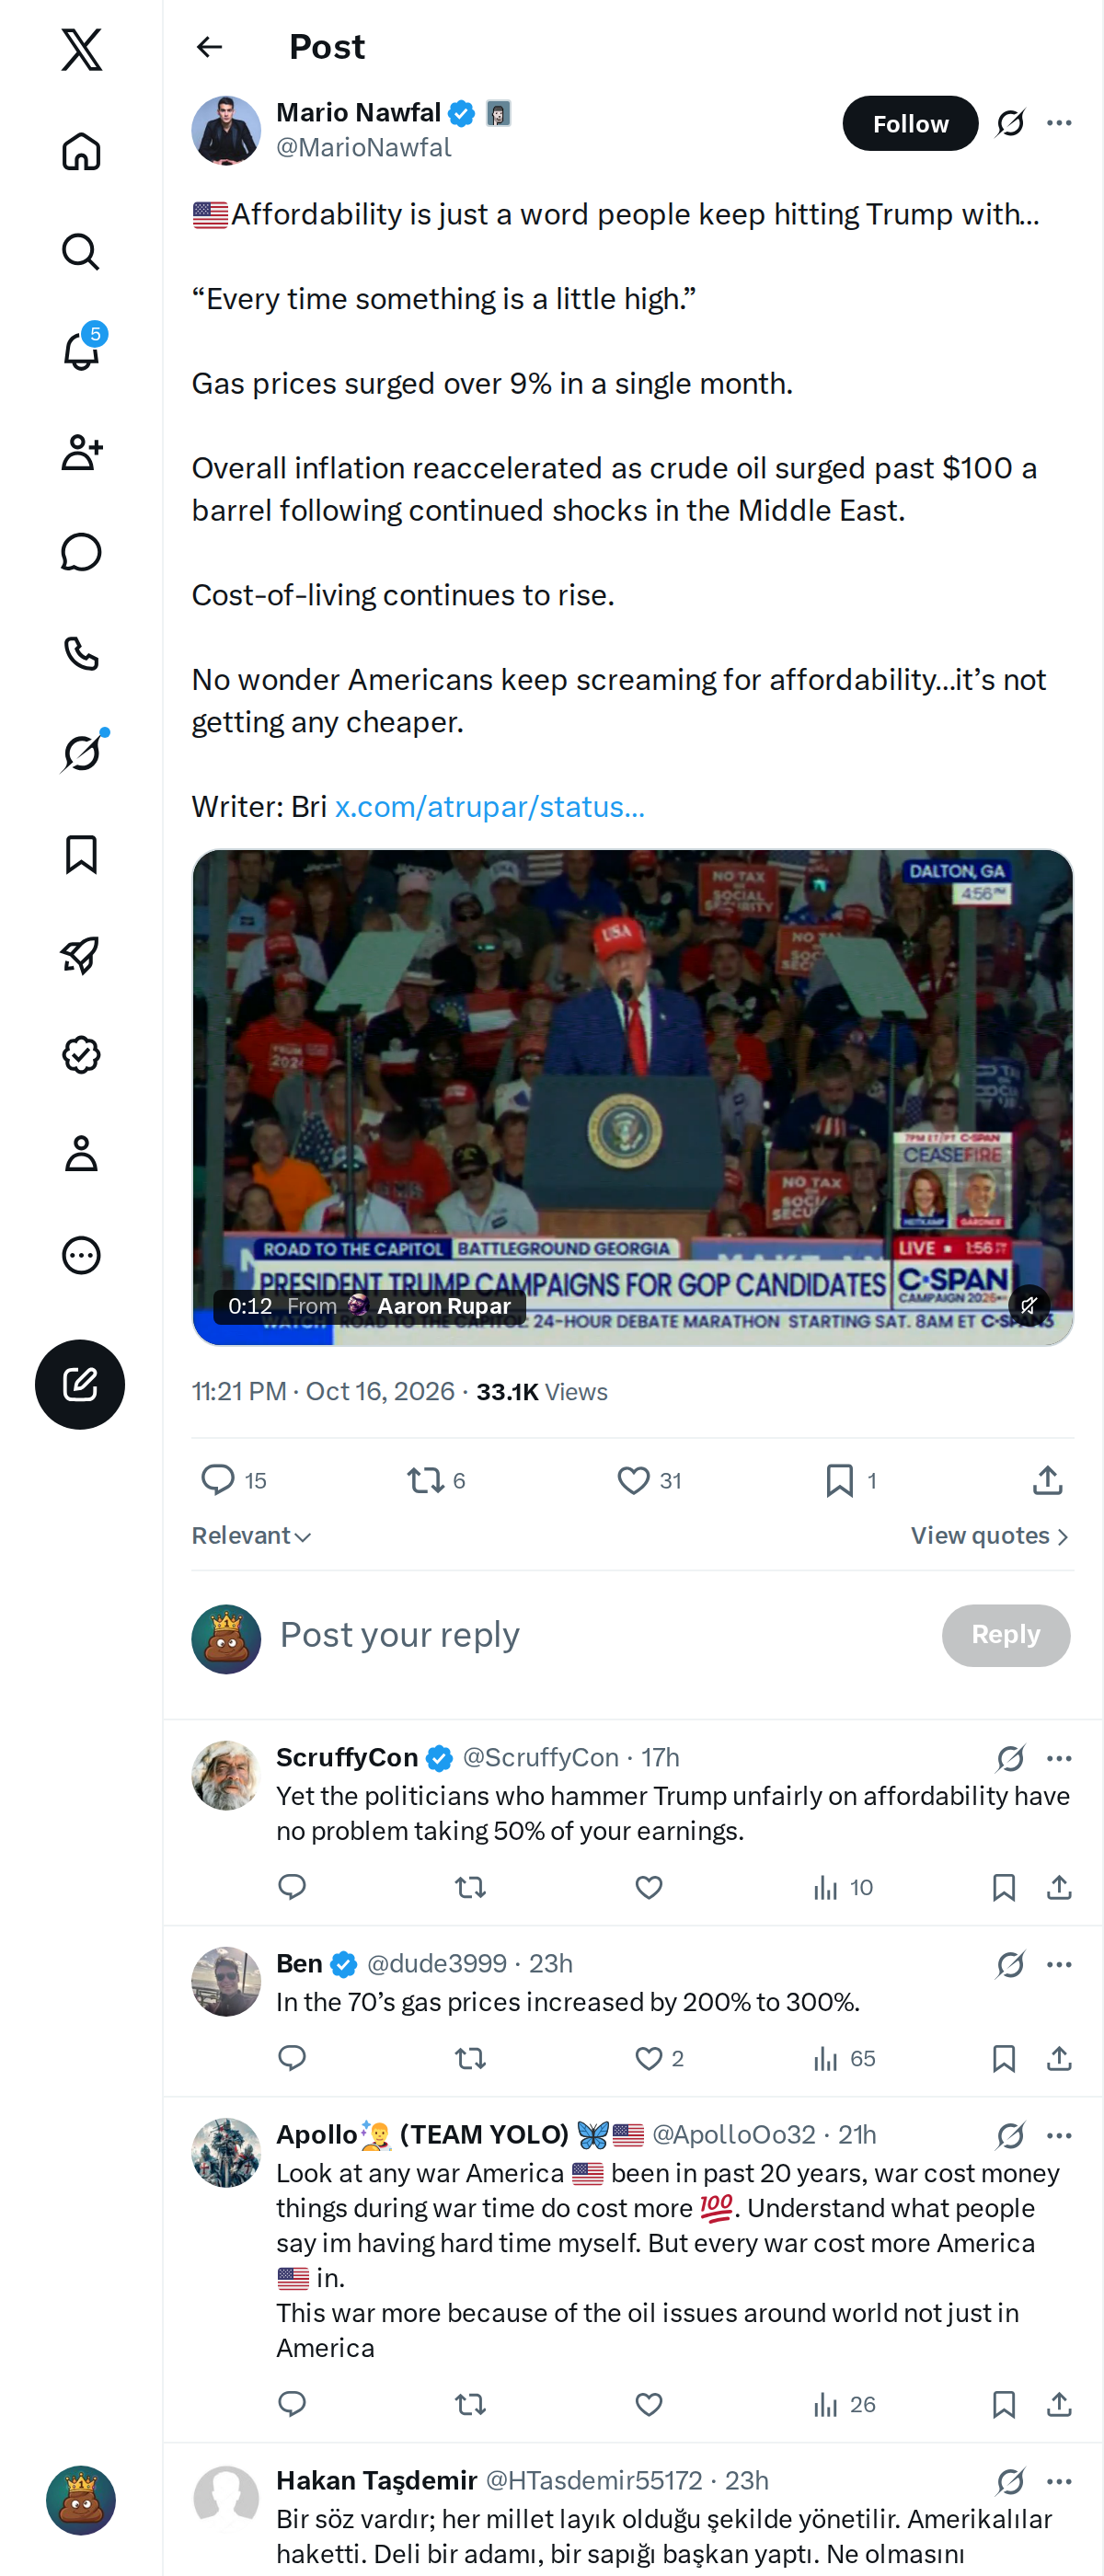Viewport: 1104px width, 2576px height.
Task: Open the sidebar More menu
Action: [81, 1255]
